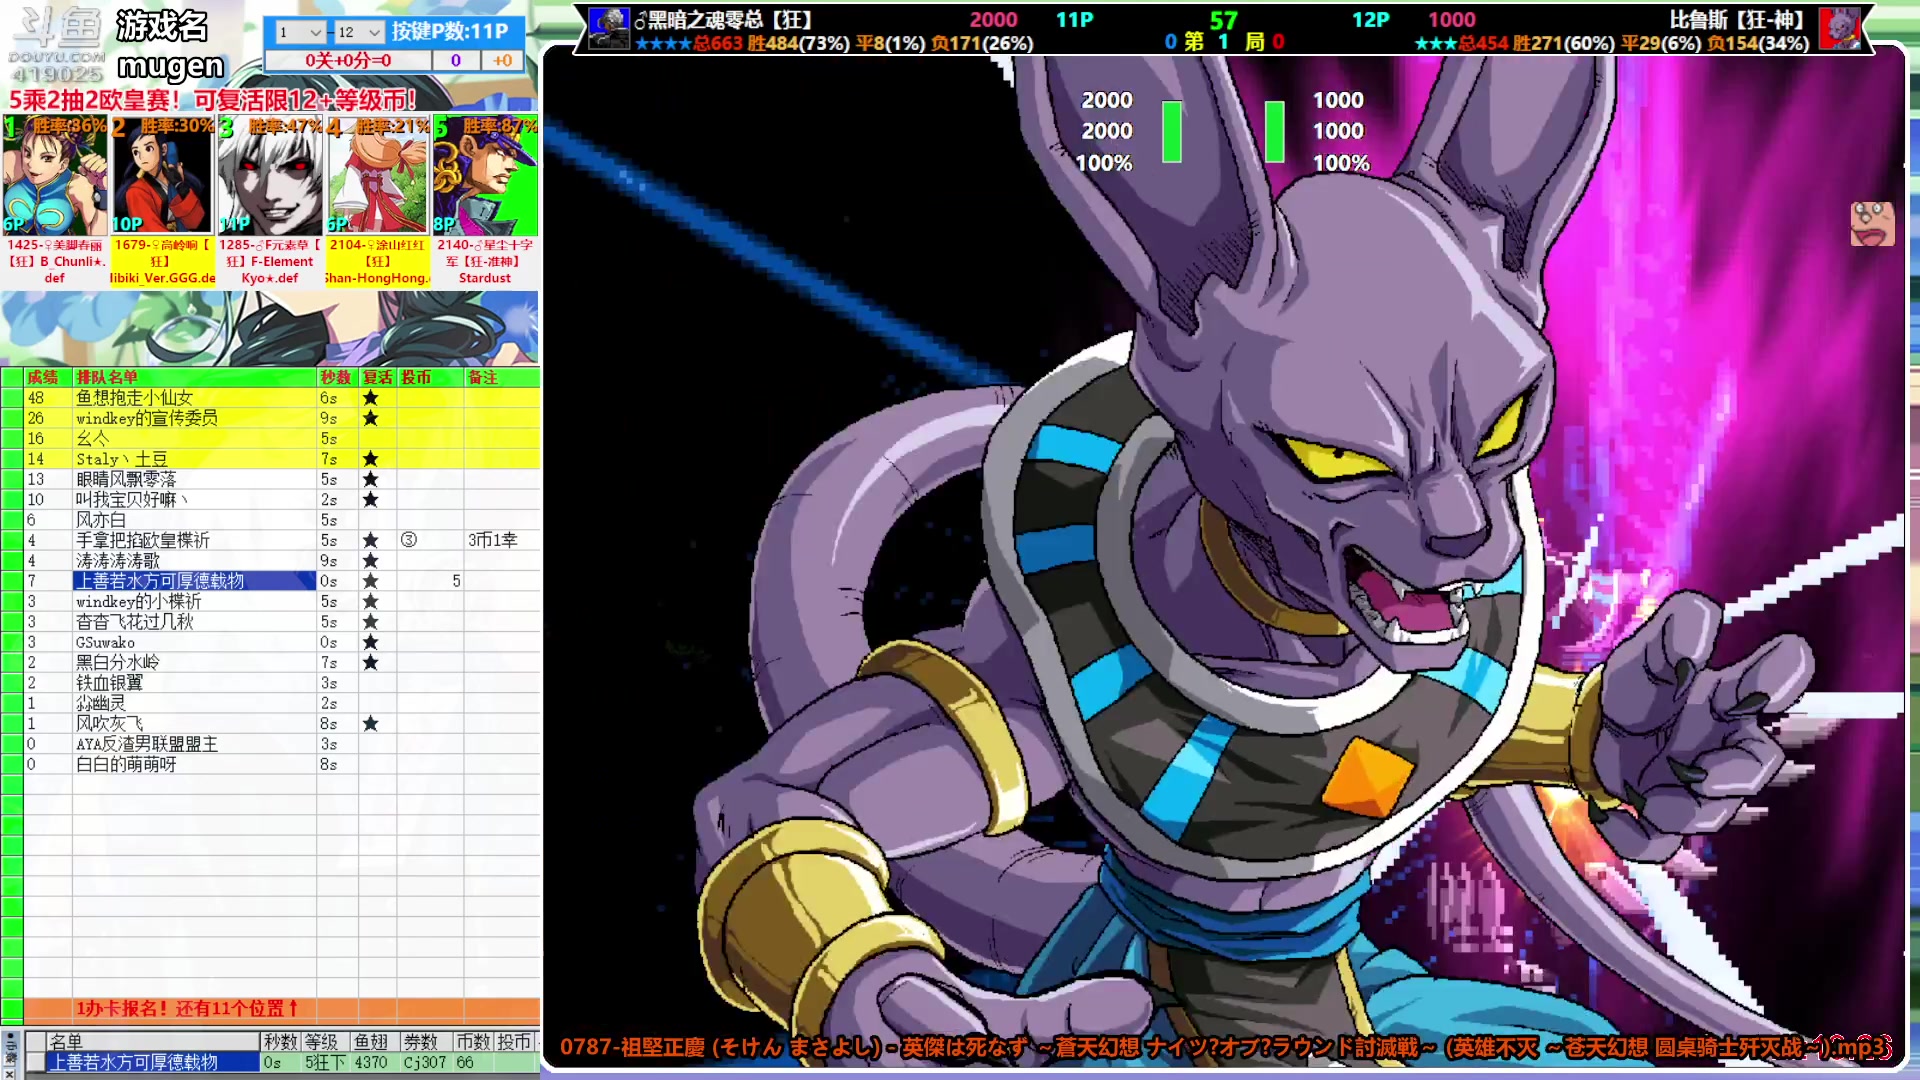The width and height of the screenshot is (1920, 1080).
Task: Click the scrolling mp3 song title ticker
Action: 1225,1047
